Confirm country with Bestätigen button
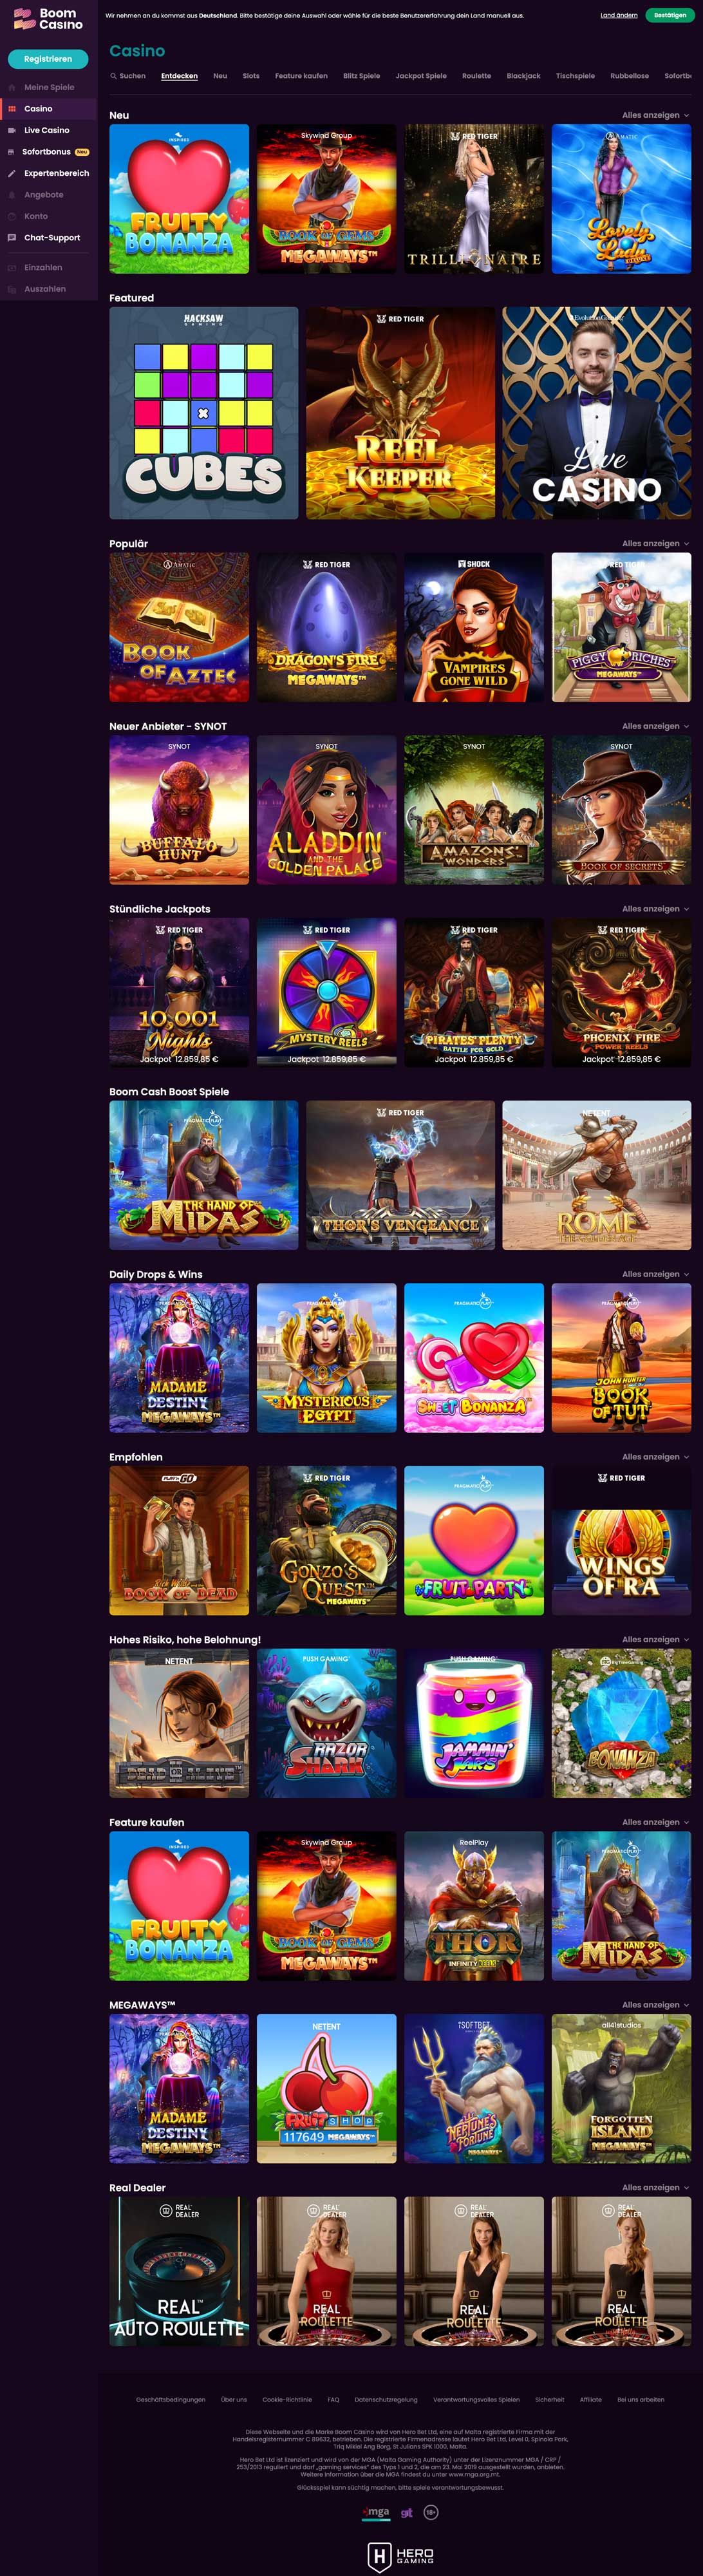Image resolution: width=703 pixels, height=2576 pixels. (x=670, y=16)
